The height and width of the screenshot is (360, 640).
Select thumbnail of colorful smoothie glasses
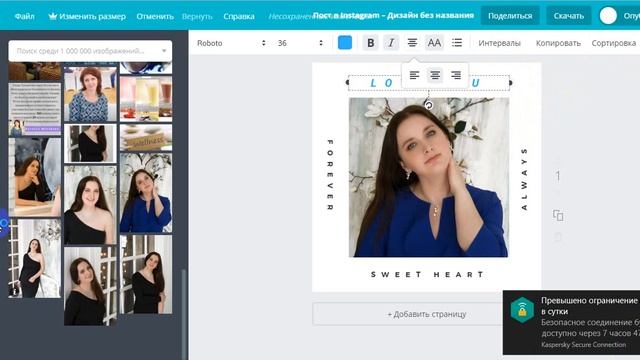(x=146, y=99)
